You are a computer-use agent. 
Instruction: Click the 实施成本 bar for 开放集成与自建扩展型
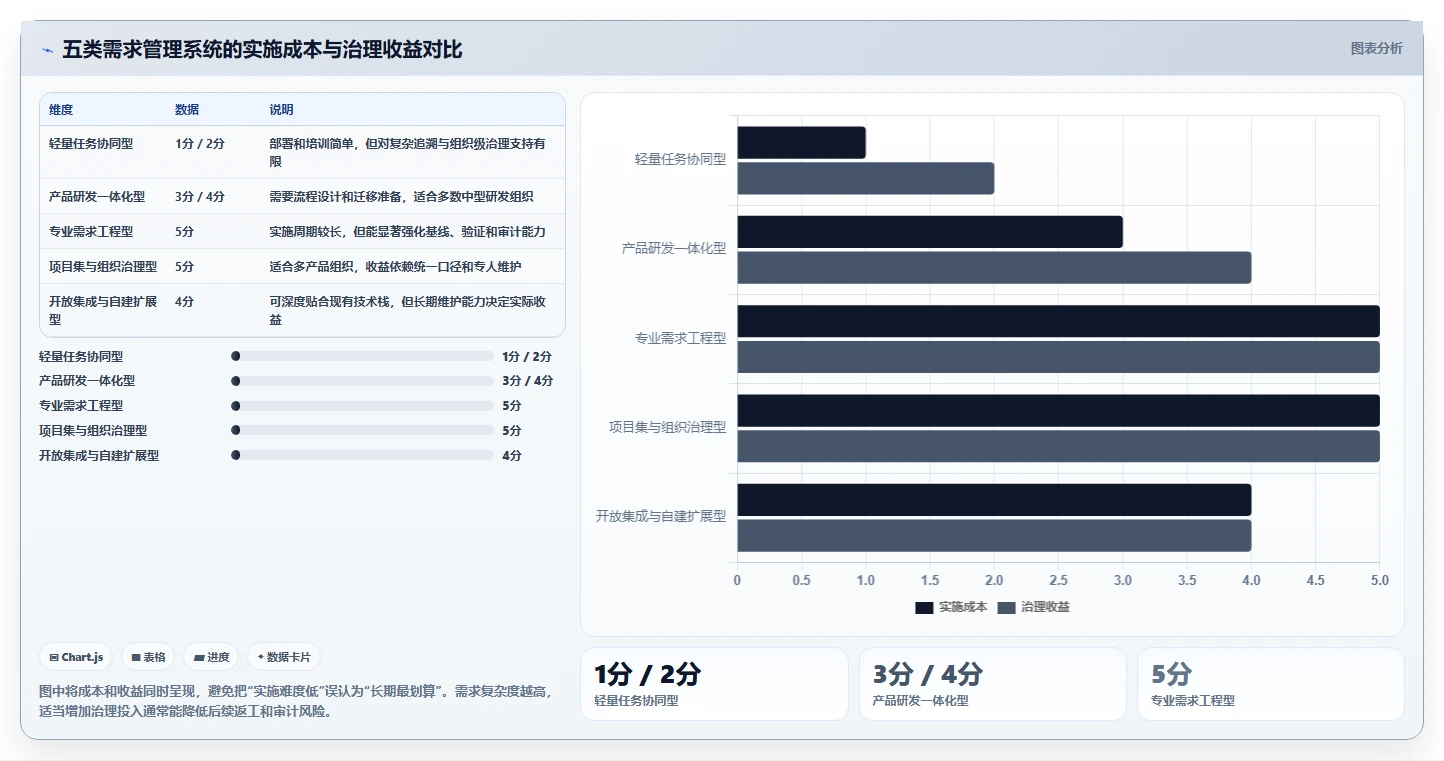(x=994, y=500)
